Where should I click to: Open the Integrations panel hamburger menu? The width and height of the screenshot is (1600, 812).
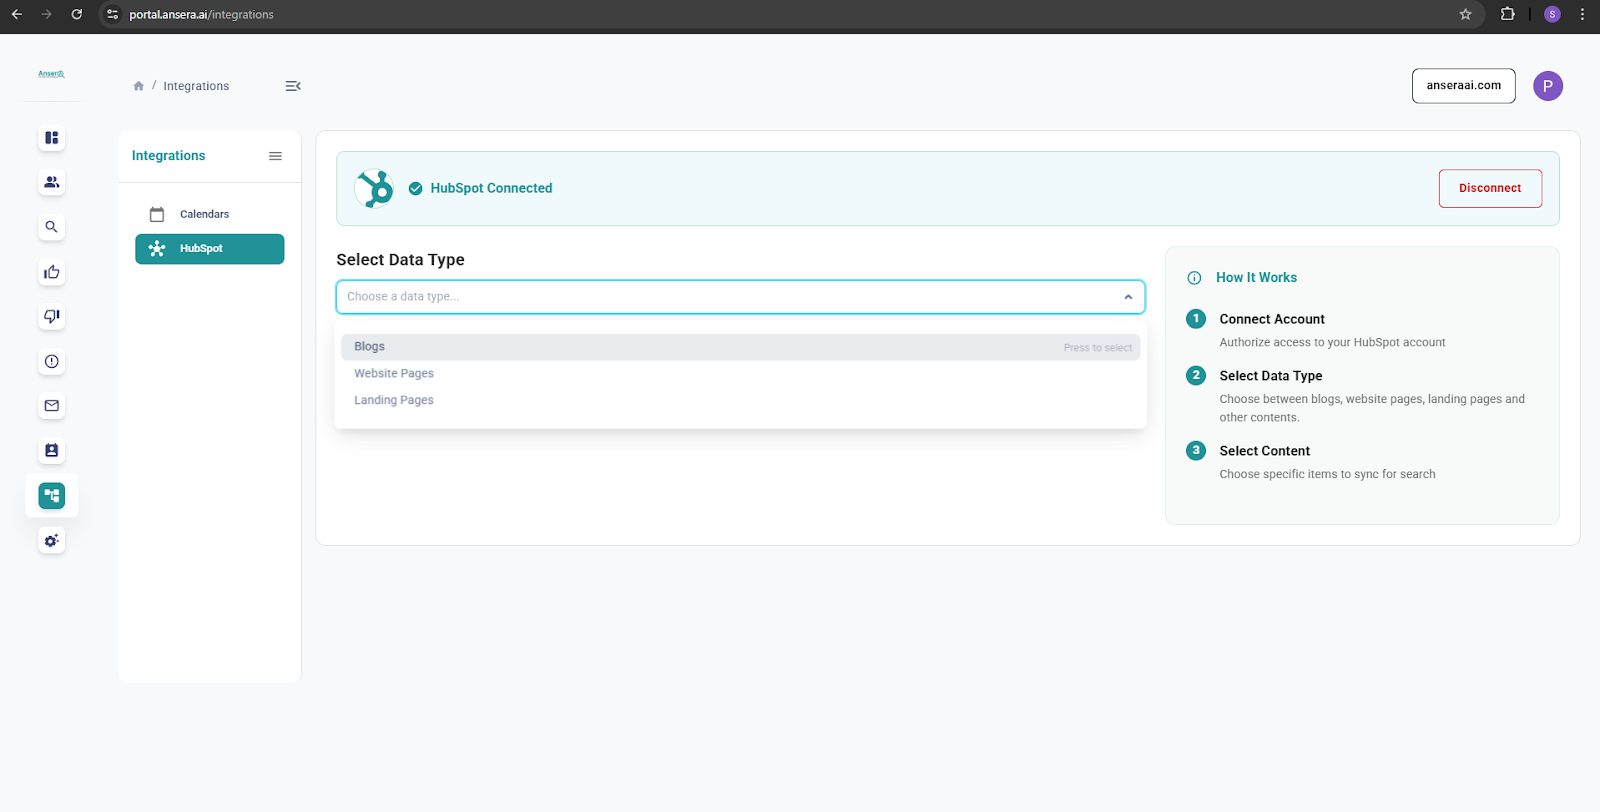(275, 156)
